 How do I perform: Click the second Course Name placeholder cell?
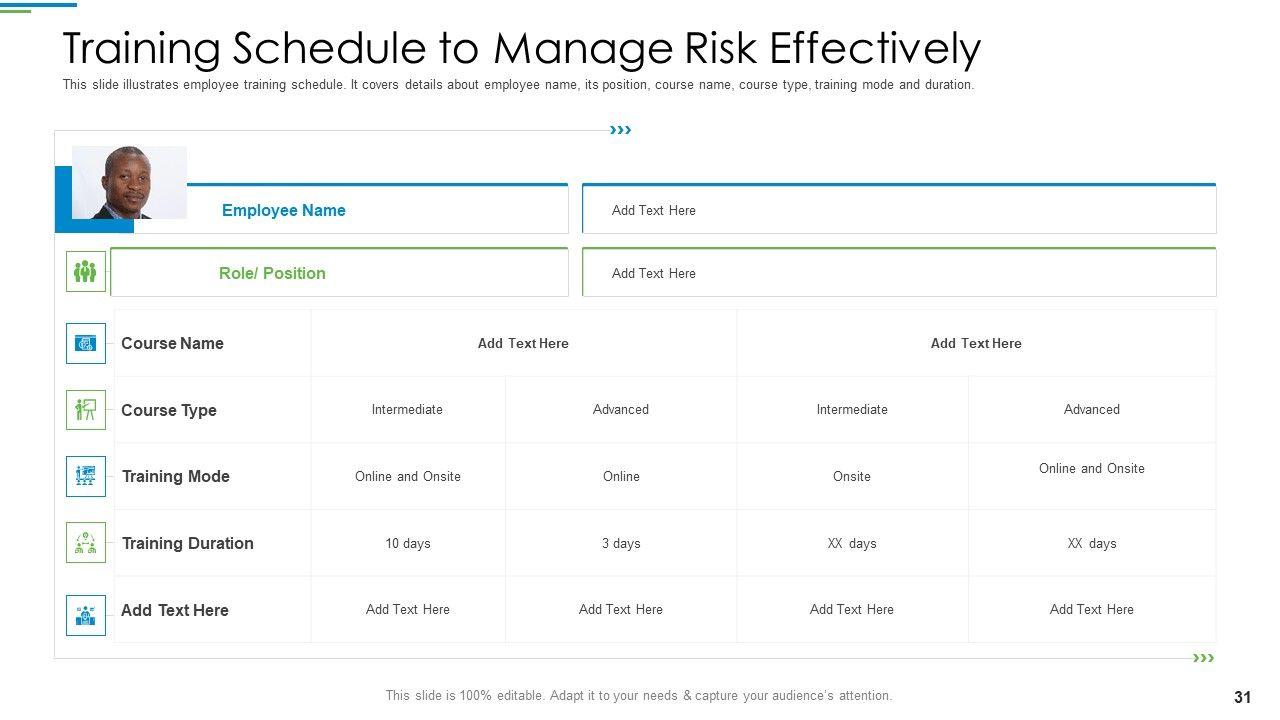(x=976, y=343)
